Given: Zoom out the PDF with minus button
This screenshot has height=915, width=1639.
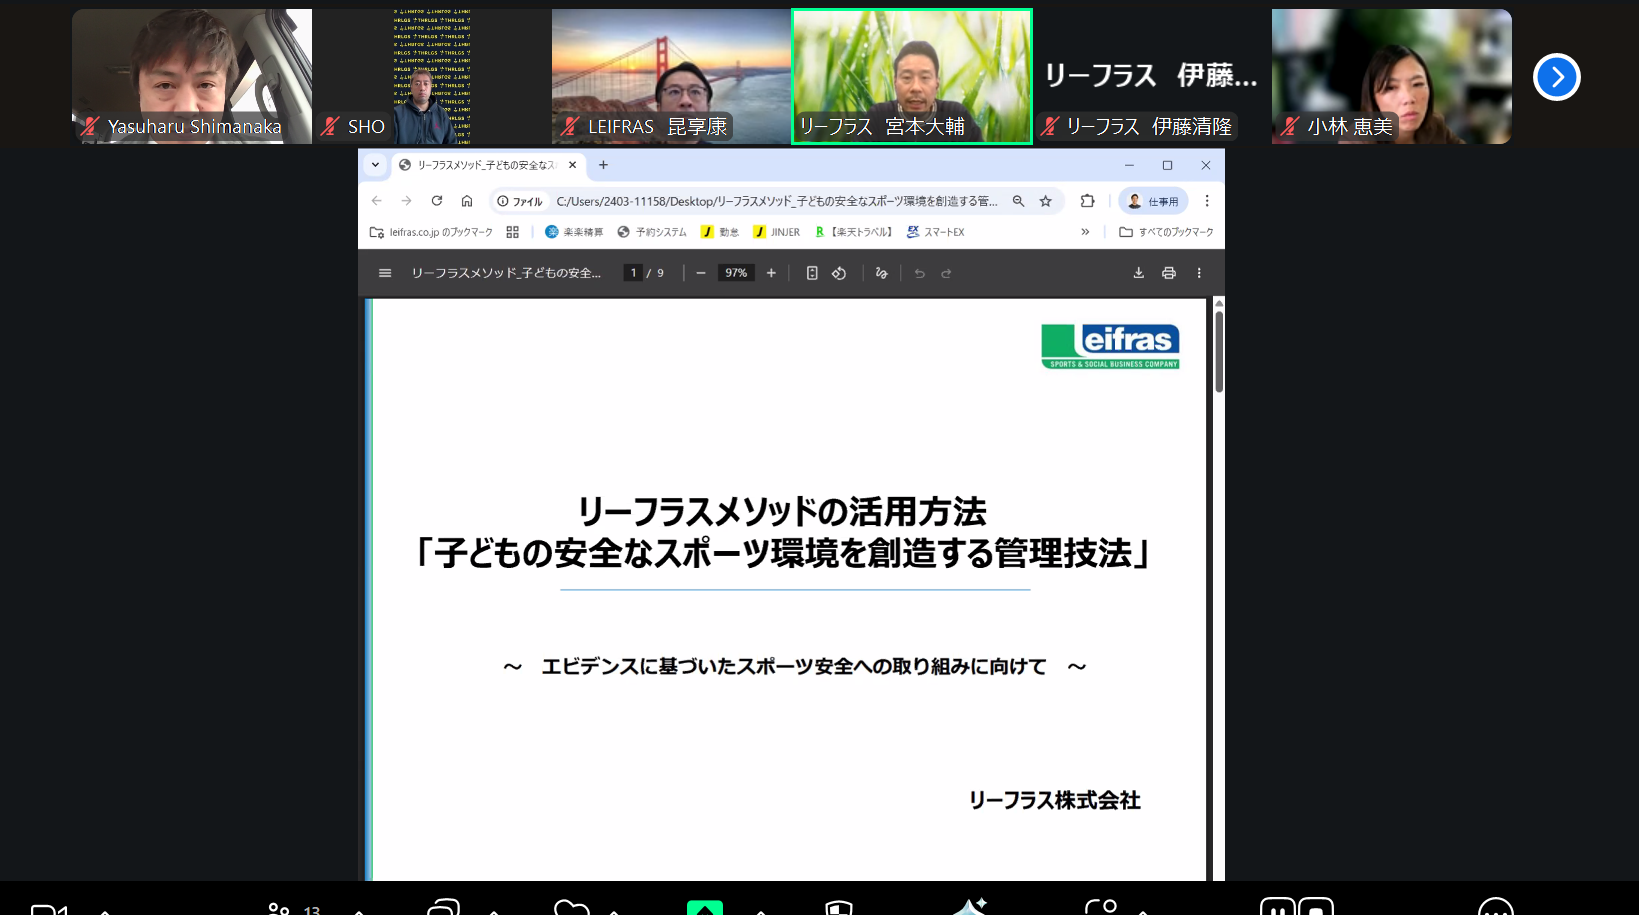Looking at the screenshot, I should (701, 273).
